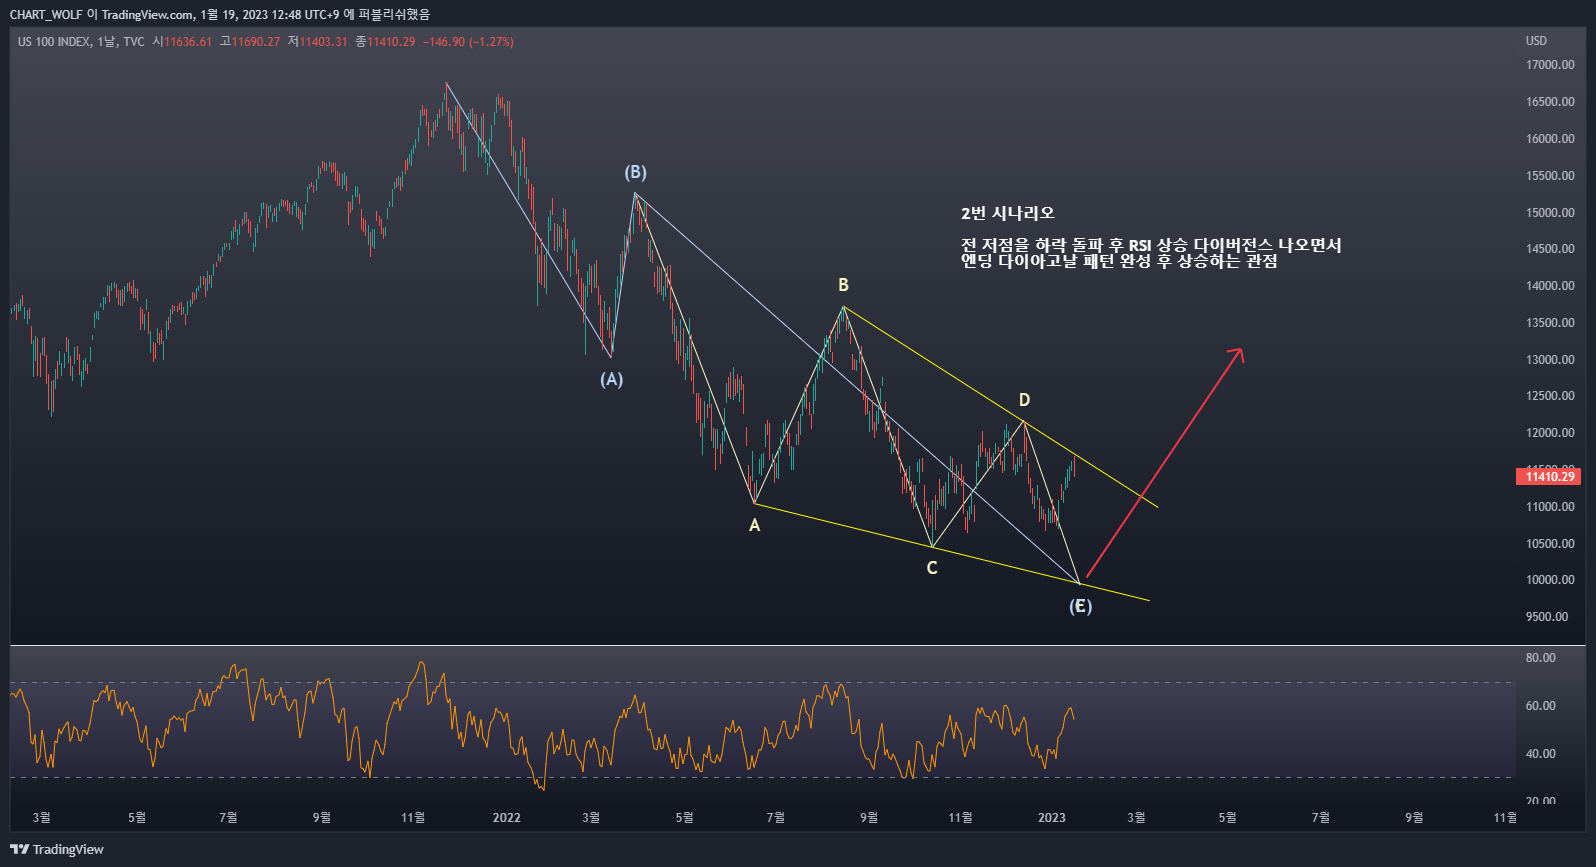Select the B wave label without parentheses
Viewport: 1596px width, 867px height.
(844, 285)
